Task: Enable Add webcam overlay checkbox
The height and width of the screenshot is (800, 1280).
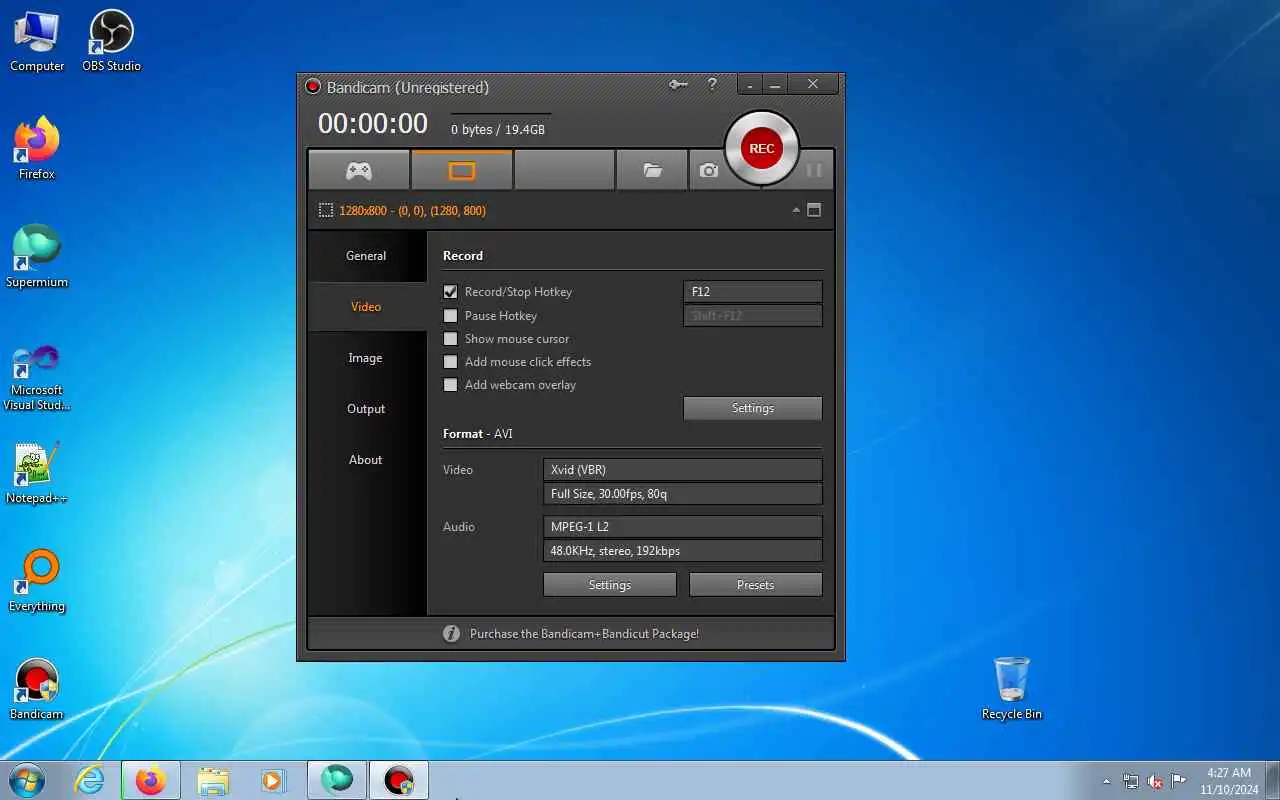Action: [450, 384]
